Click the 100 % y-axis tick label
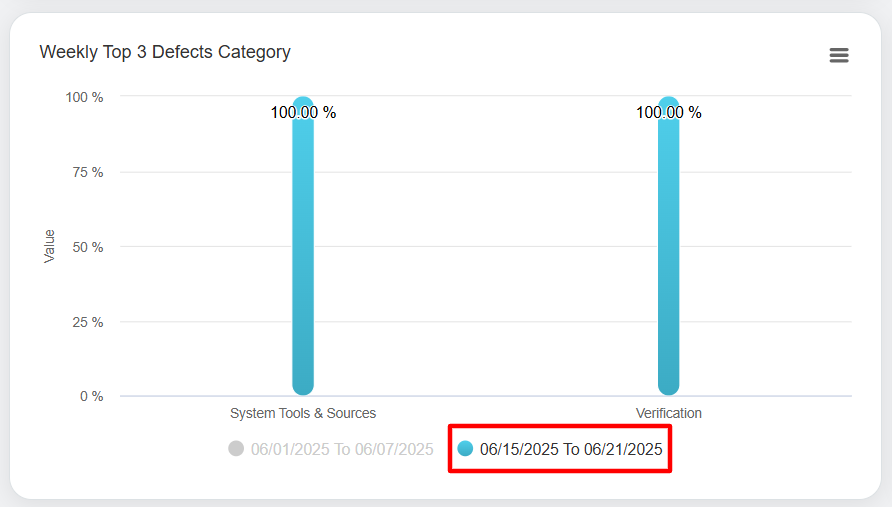The height and width of the screenshot is (507, 892). (x=84, y=97)
